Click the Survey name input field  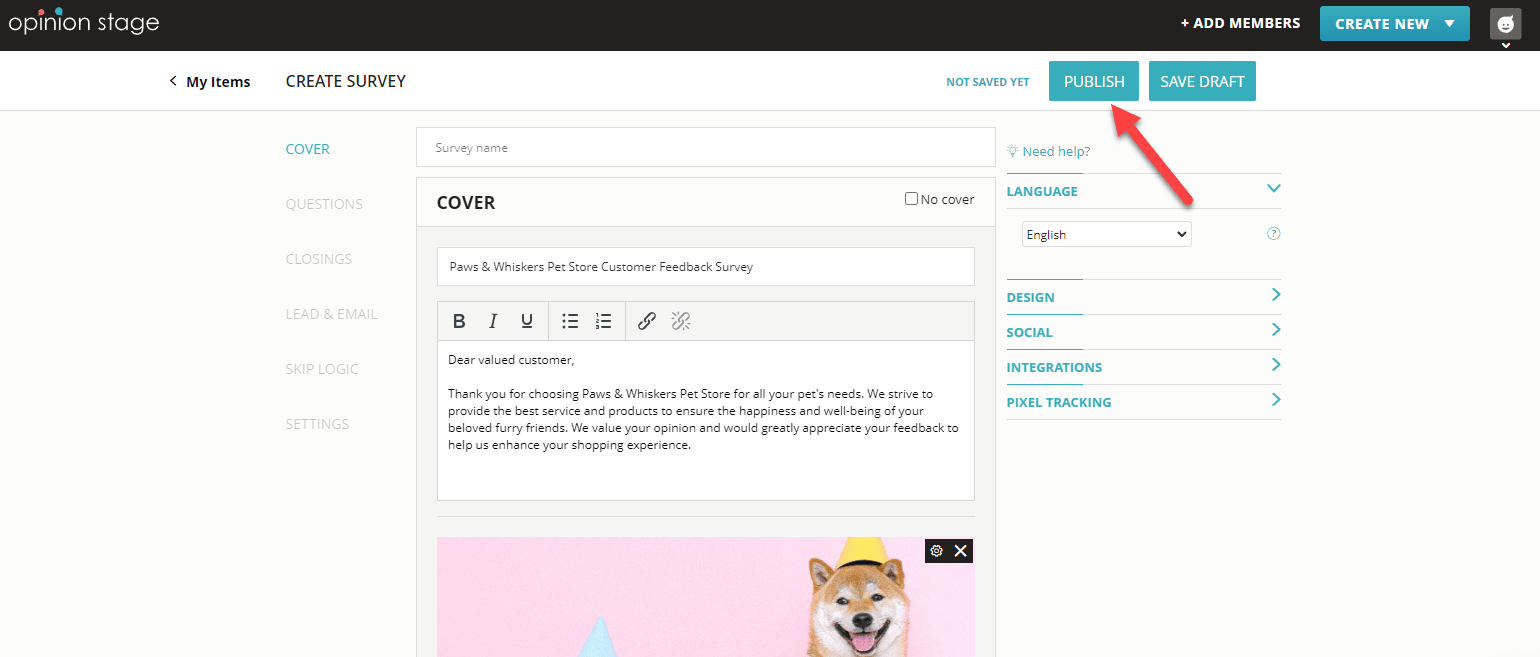click(x=705, y=148)
